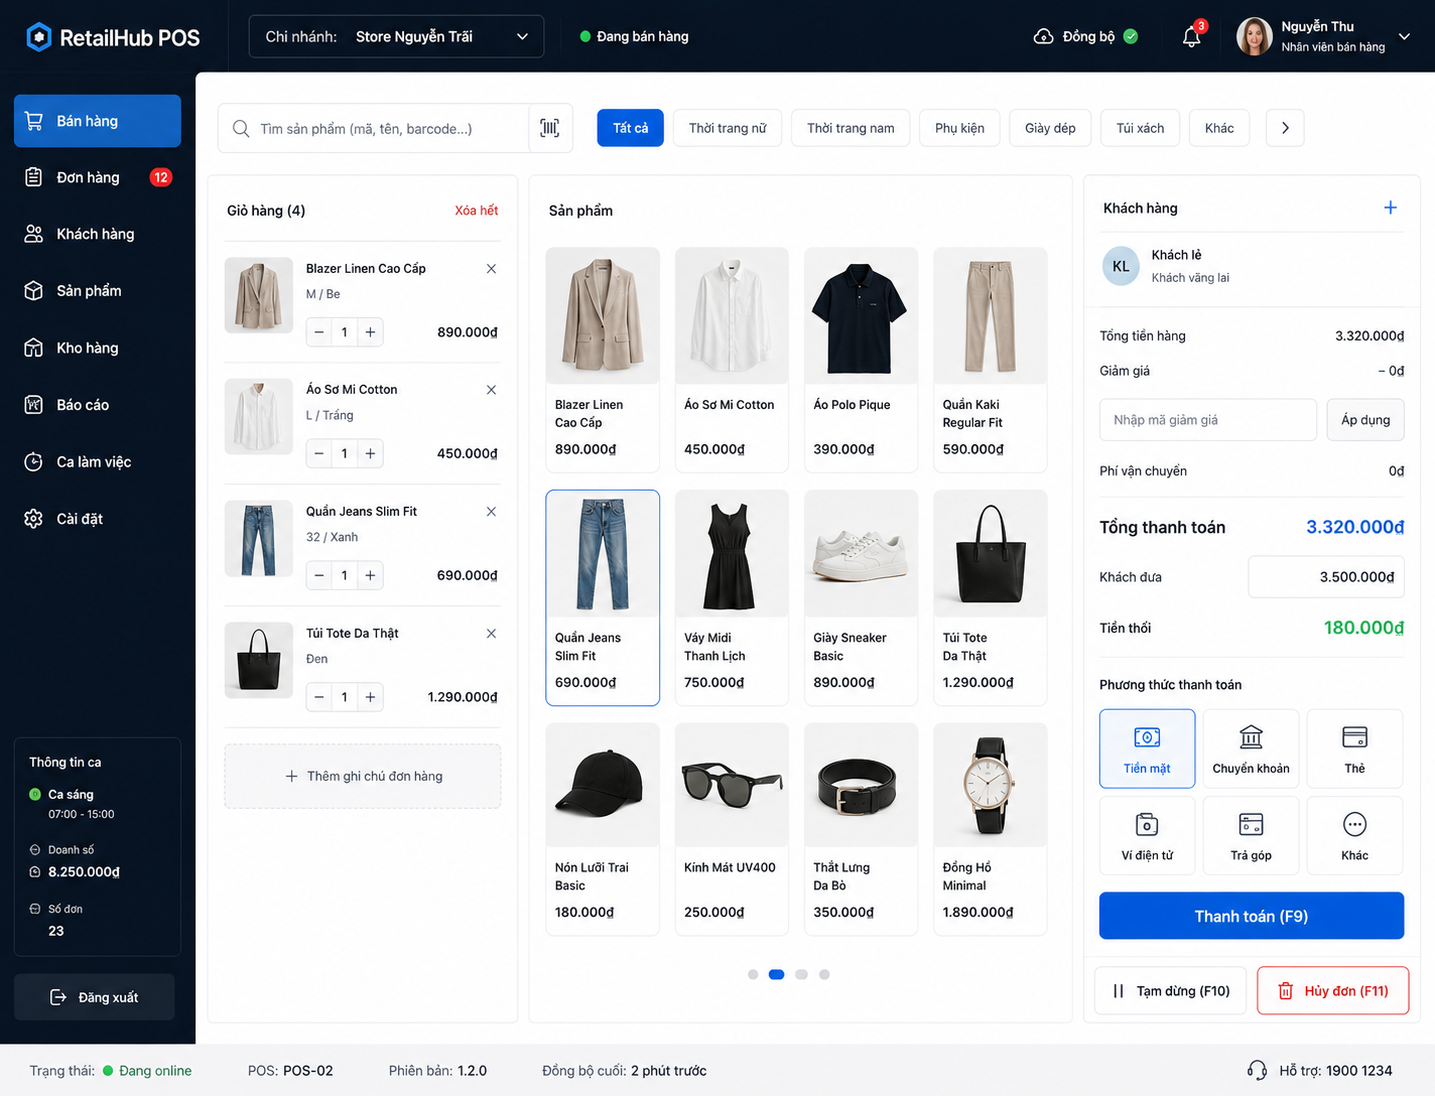Select Khác payment method
This screenshot has width=1435, height=1096.
click(x=1355, y=836)
